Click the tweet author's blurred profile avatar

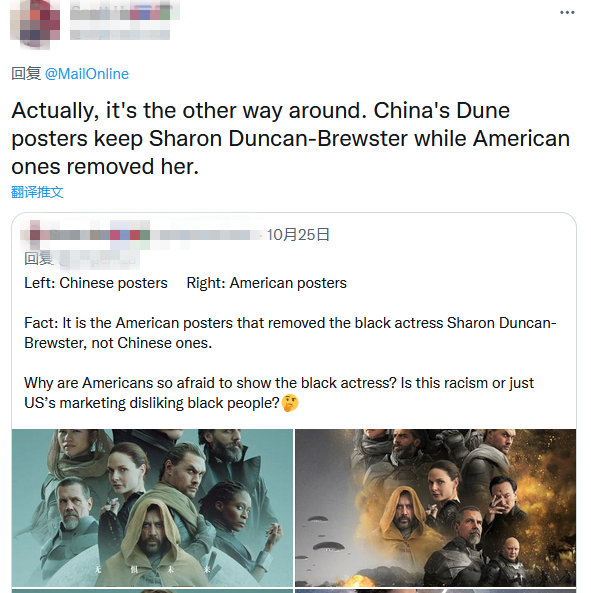[35, 24]
